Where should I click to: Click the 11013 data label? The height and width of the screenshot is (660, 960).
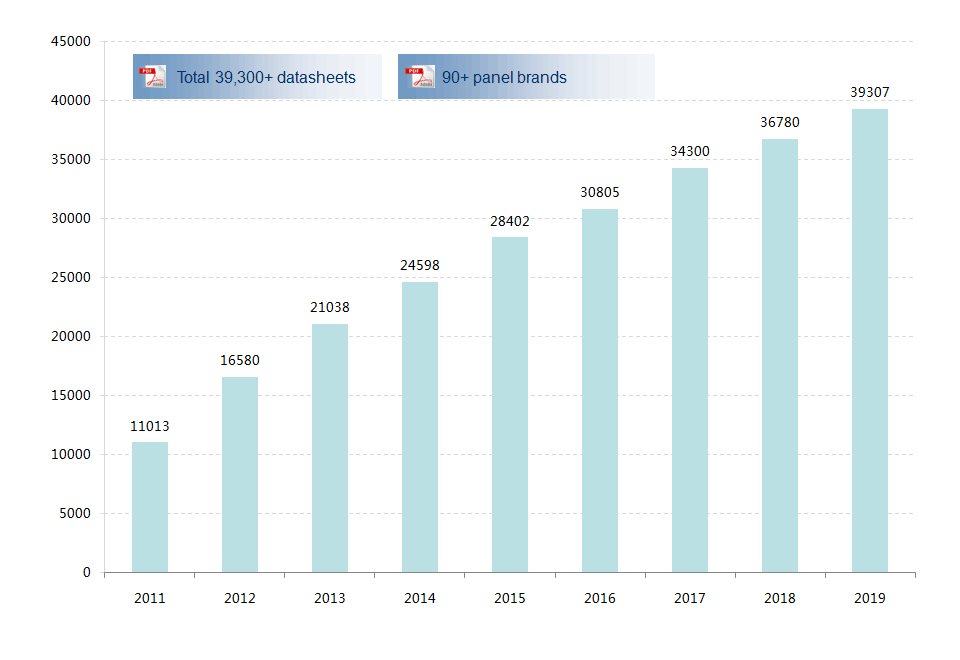[150, 426]
